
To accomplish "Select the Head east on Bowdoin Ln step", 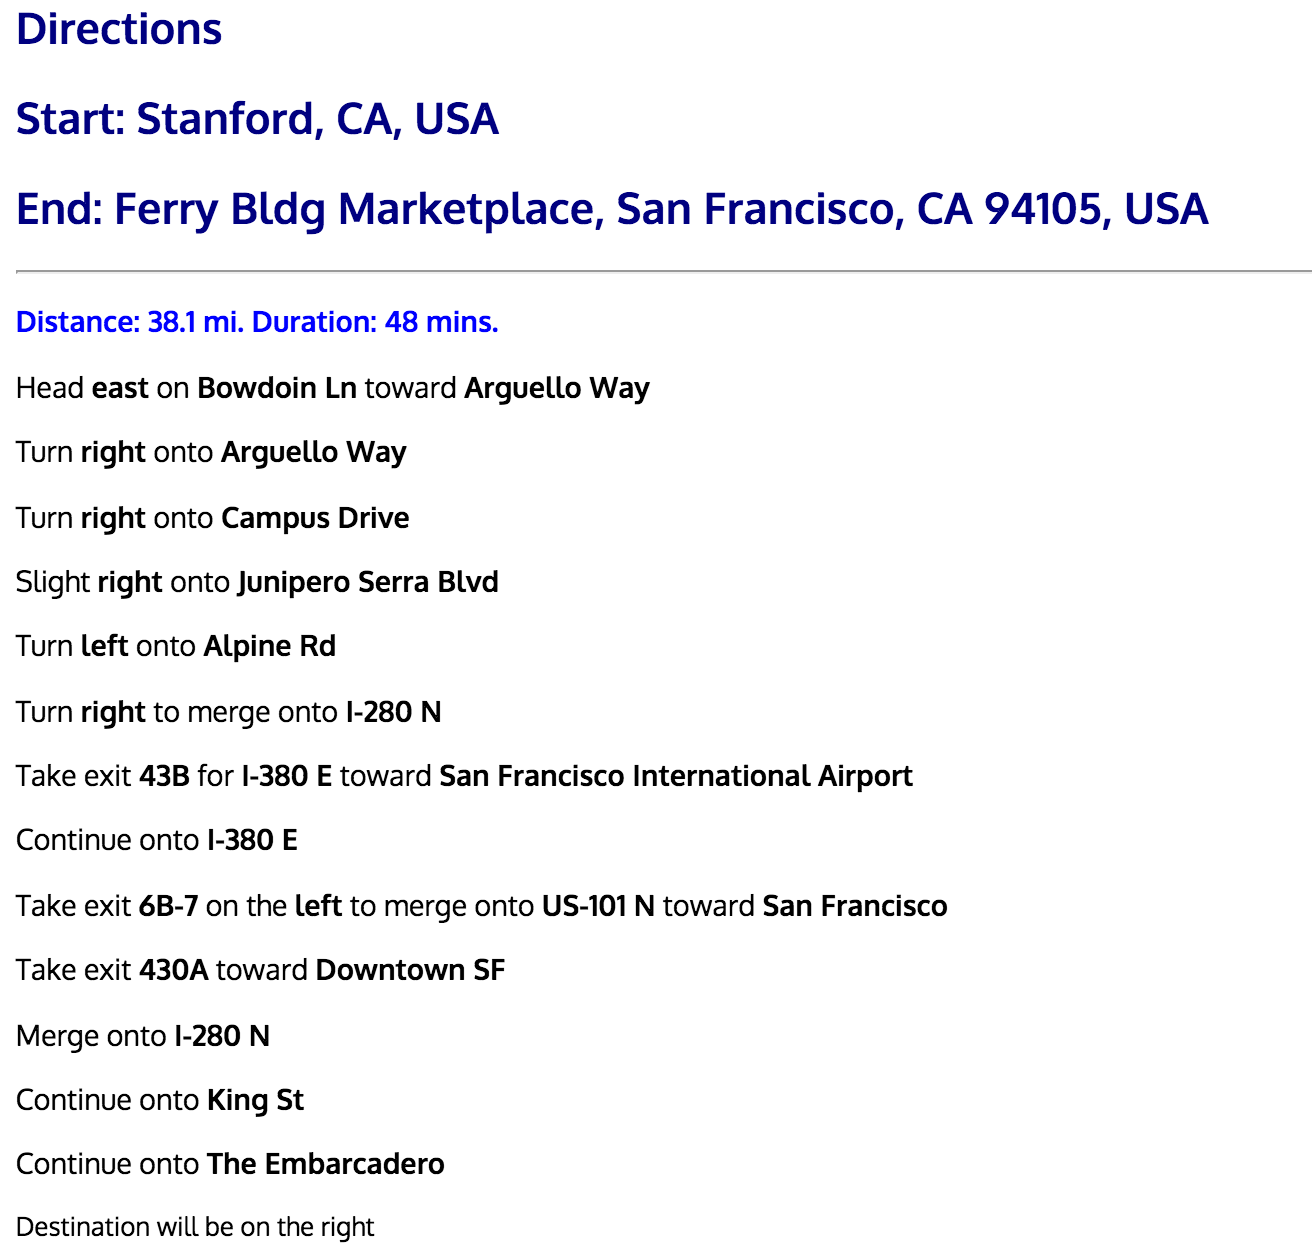I will coord(333,388).
